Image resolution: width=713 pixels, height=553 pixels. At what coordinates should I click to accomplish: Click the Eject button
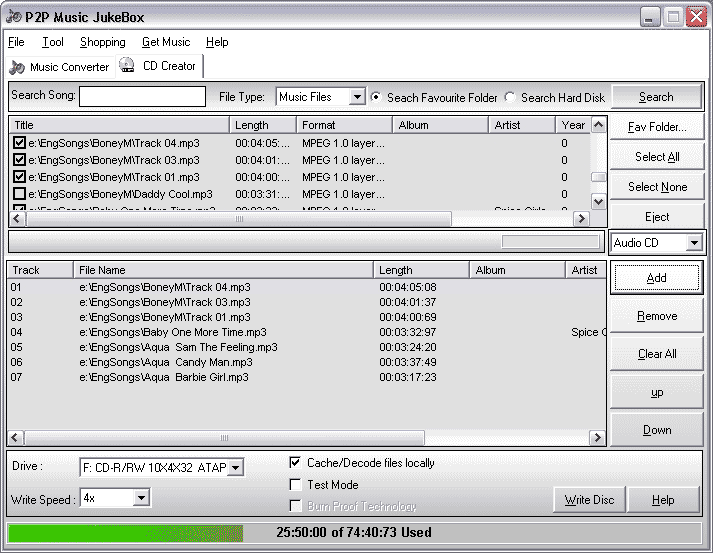(x=657, y=217)
